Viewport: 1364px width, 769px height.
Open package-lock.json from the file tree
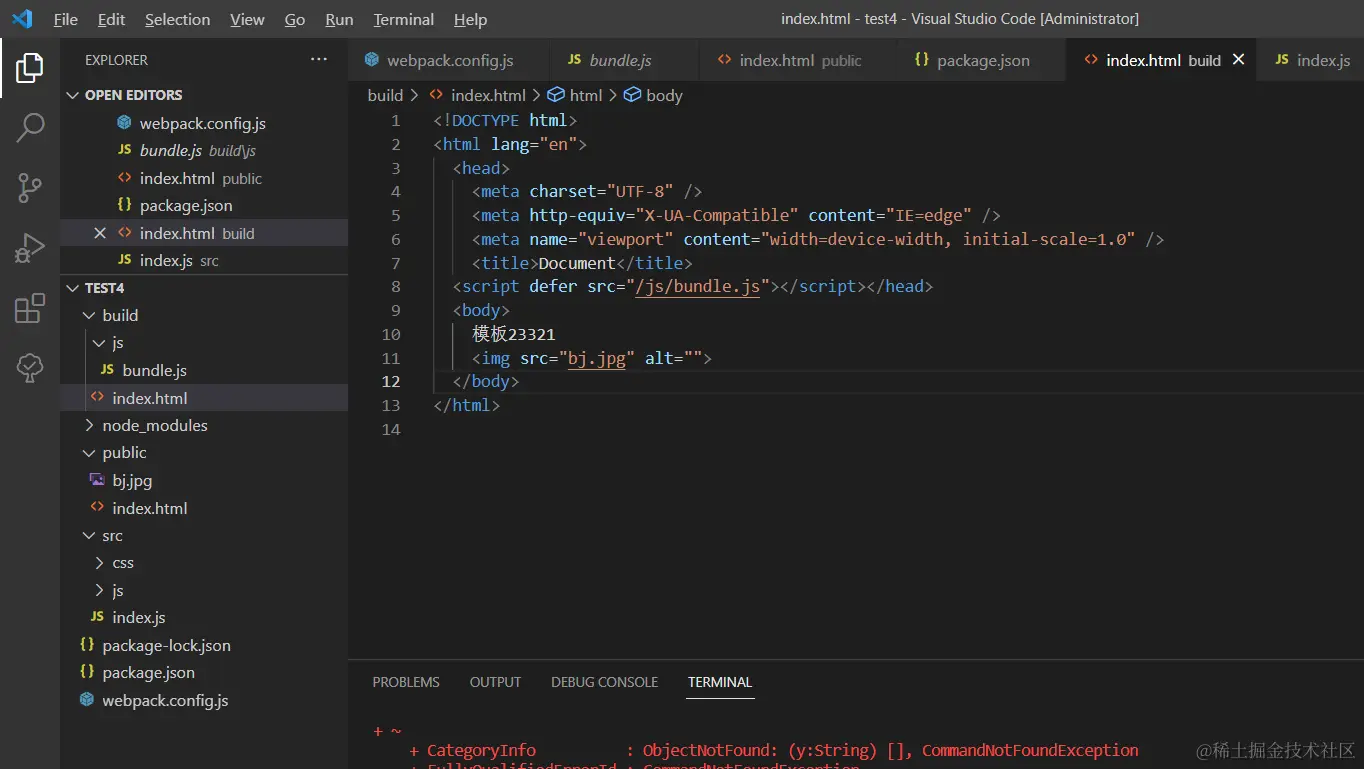166,645
